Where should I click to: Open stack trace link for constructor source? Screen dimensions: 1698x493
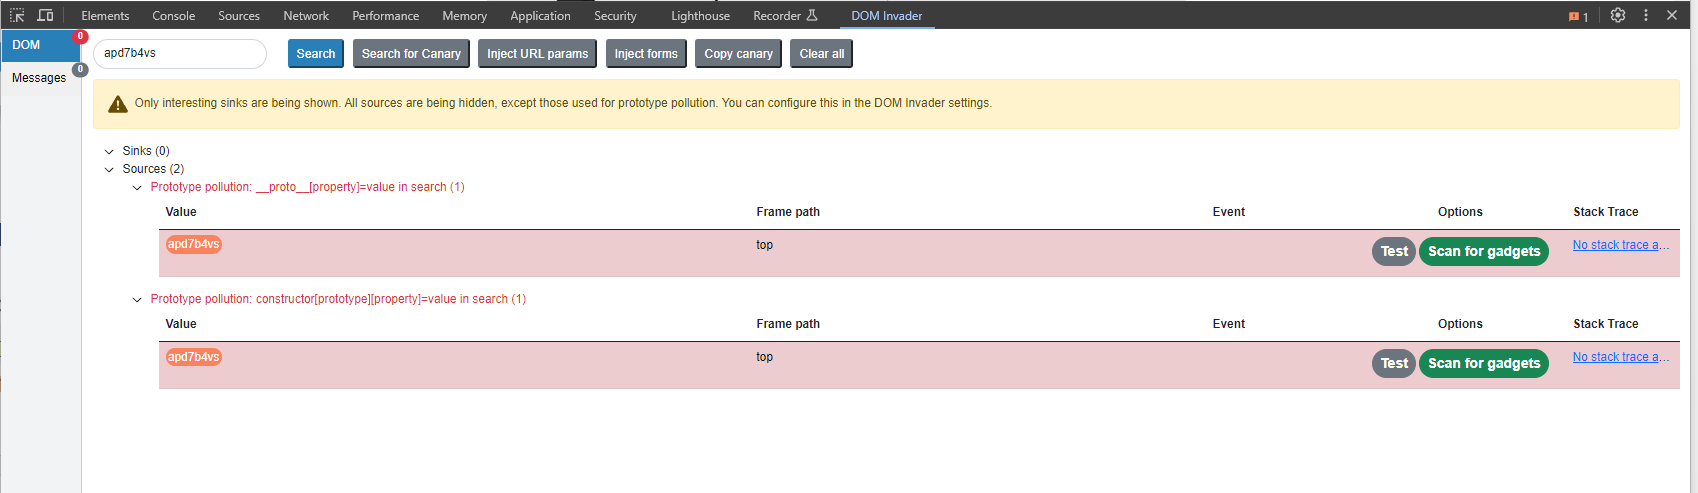pyautogui.click(x=1620, y=357)
